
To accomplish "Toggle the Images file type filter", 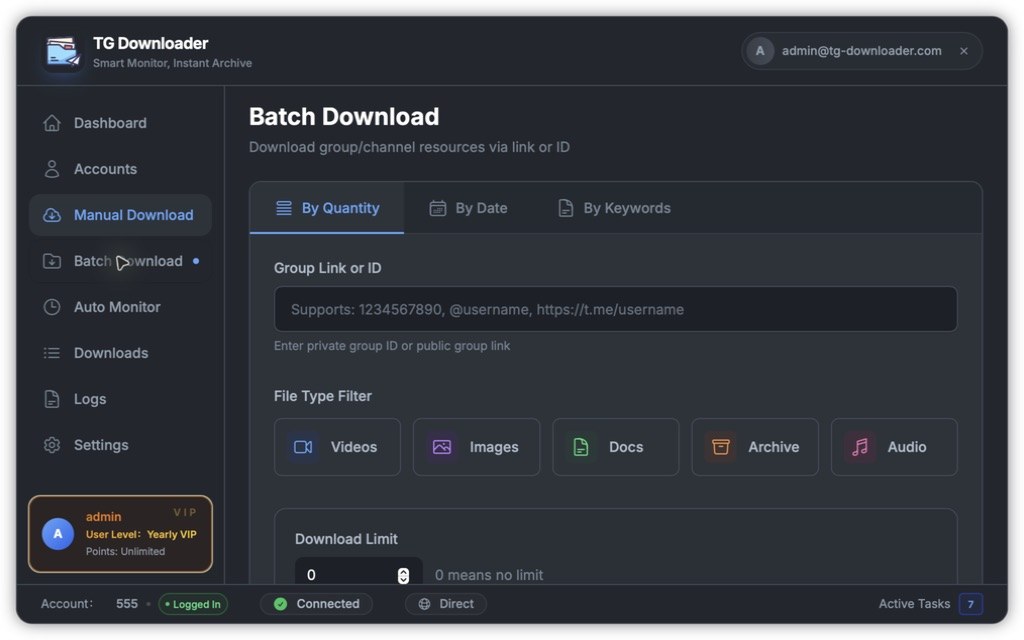I will [476, 447].
